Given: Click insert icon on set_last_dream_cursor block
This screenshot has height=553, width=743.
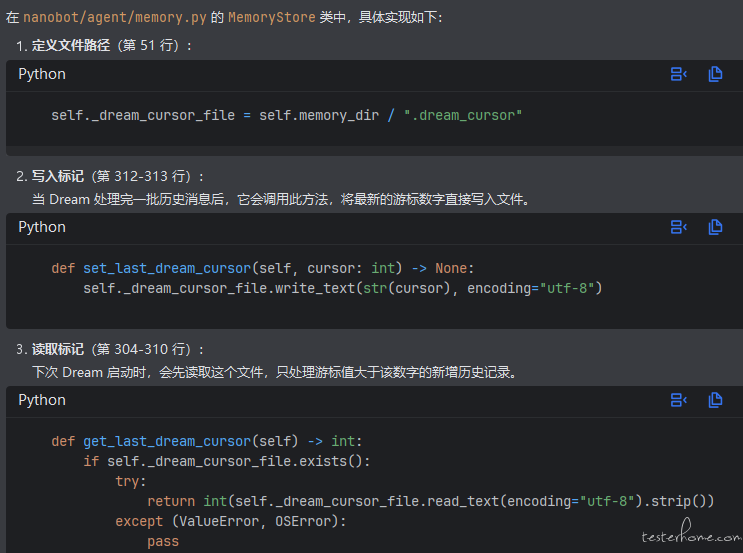Looking at the screenshot, I should coord(679,227).
